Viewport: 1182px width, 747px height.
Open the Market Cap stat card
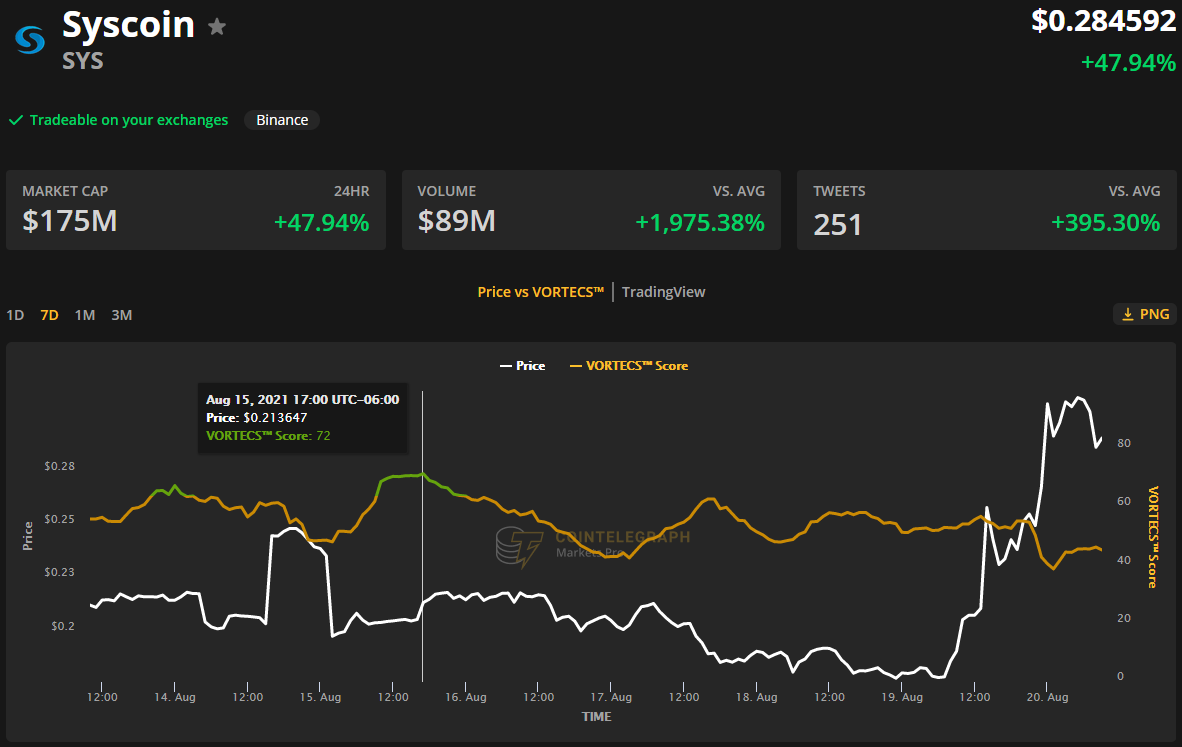point(196,210)
